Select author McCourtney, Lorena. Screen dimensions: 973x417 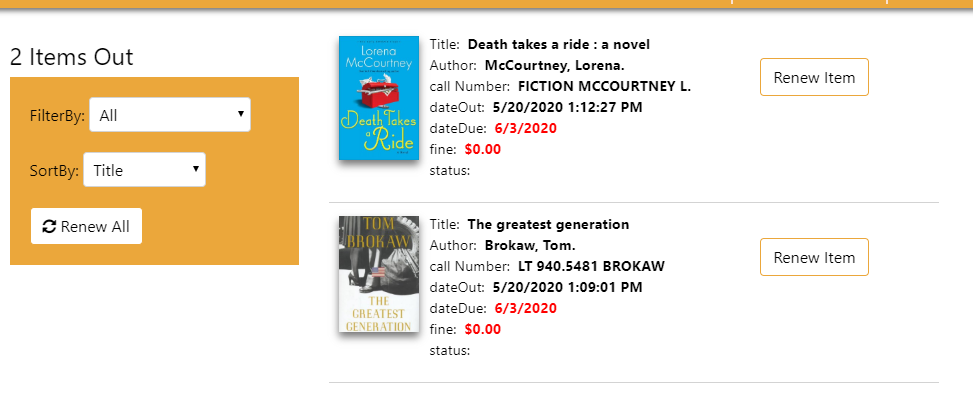point(554,66)
